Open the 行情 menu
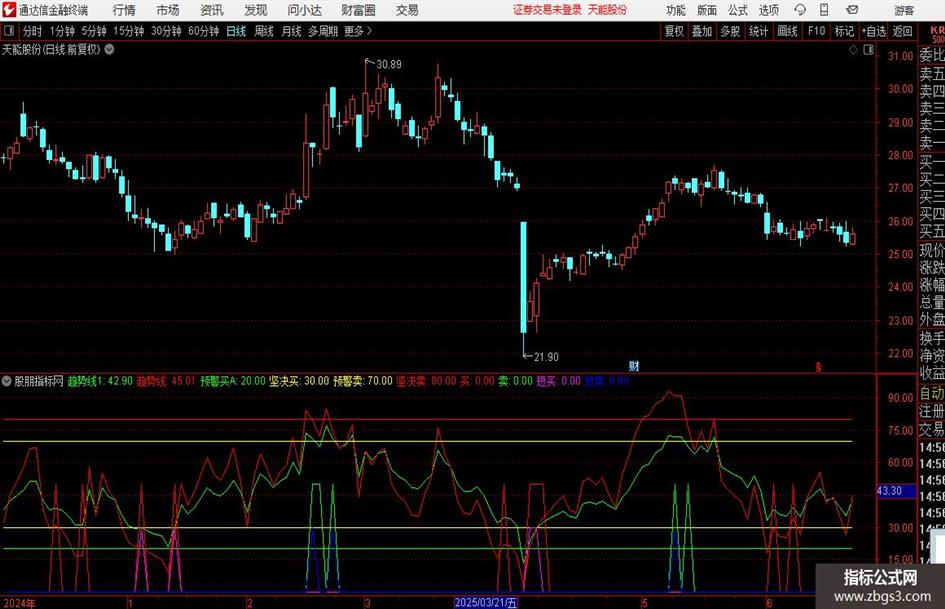Screen dimensions: 945x609 124,10
